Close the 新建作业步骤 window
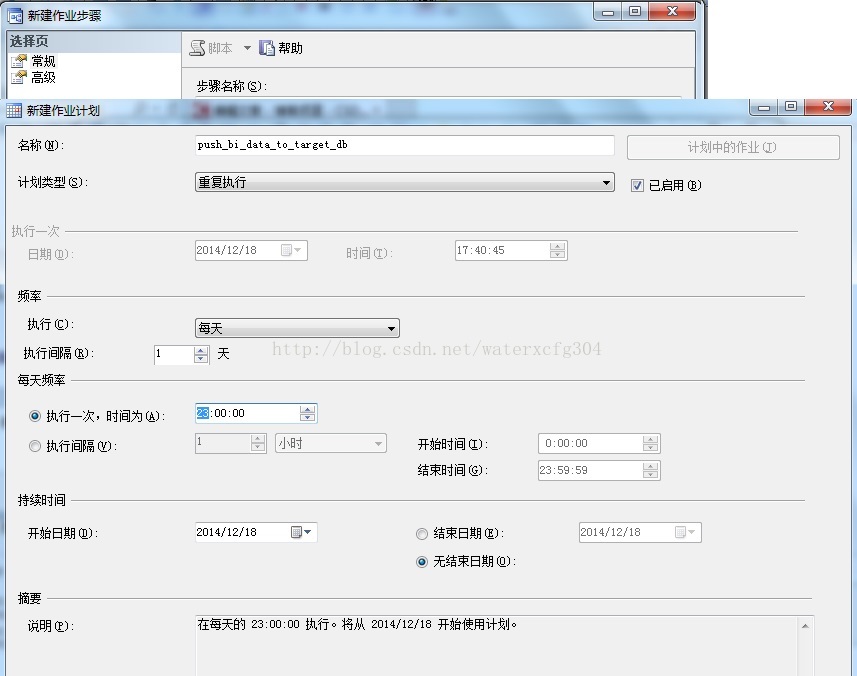This screenshot has height=676, width=857. point(672,11)
